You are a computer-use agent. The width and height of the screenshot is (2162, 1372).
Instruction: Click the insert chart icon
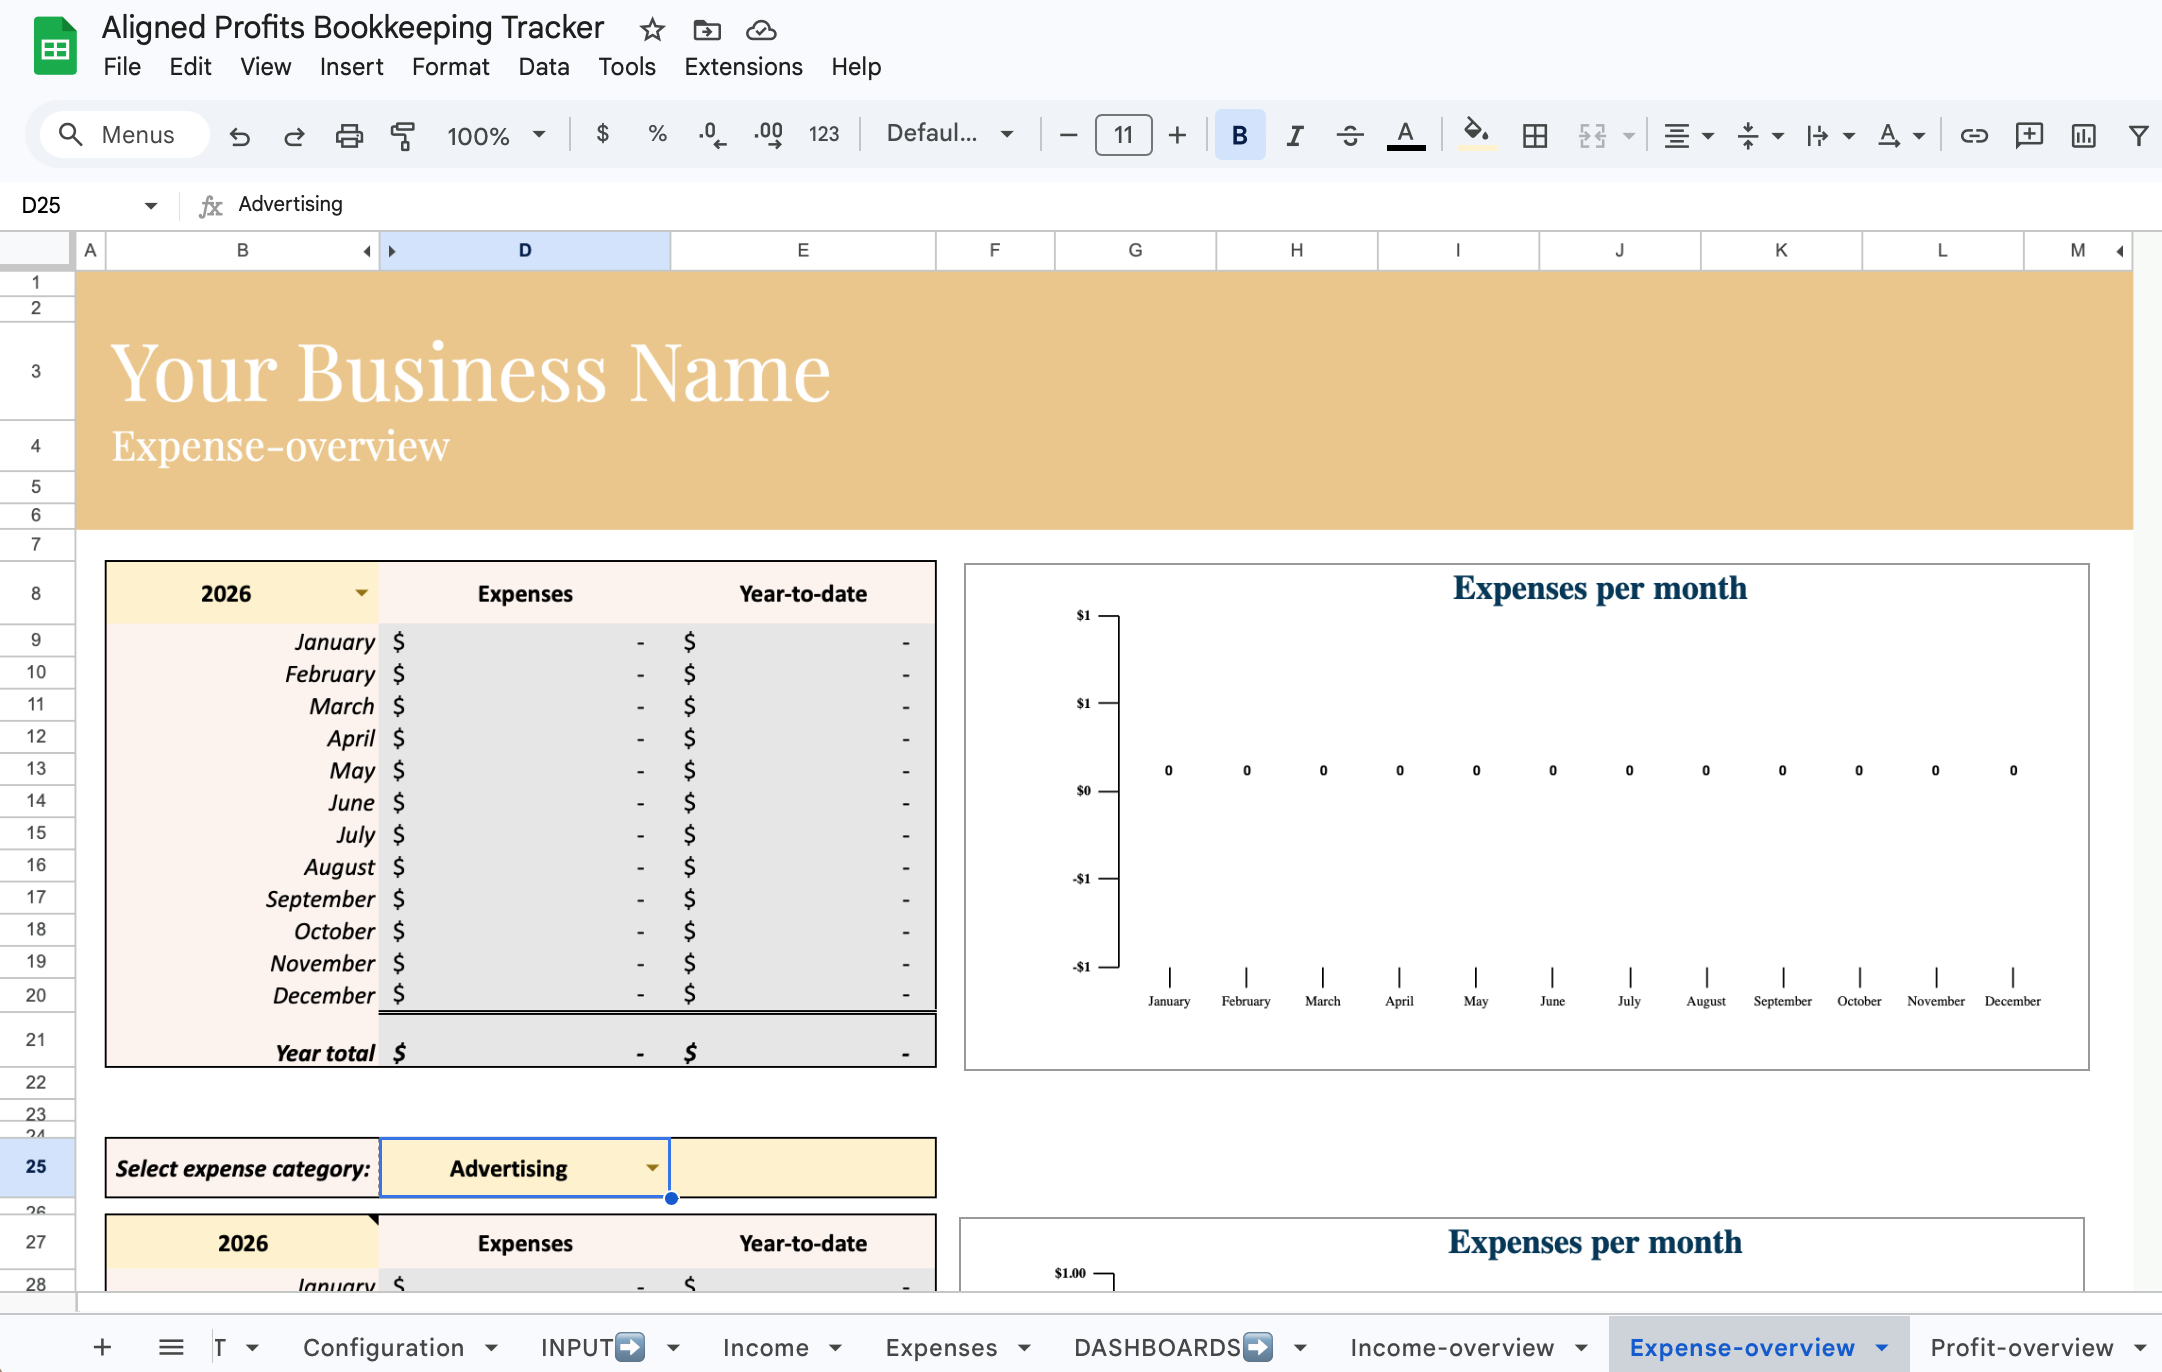click(x=2083, y=135)
